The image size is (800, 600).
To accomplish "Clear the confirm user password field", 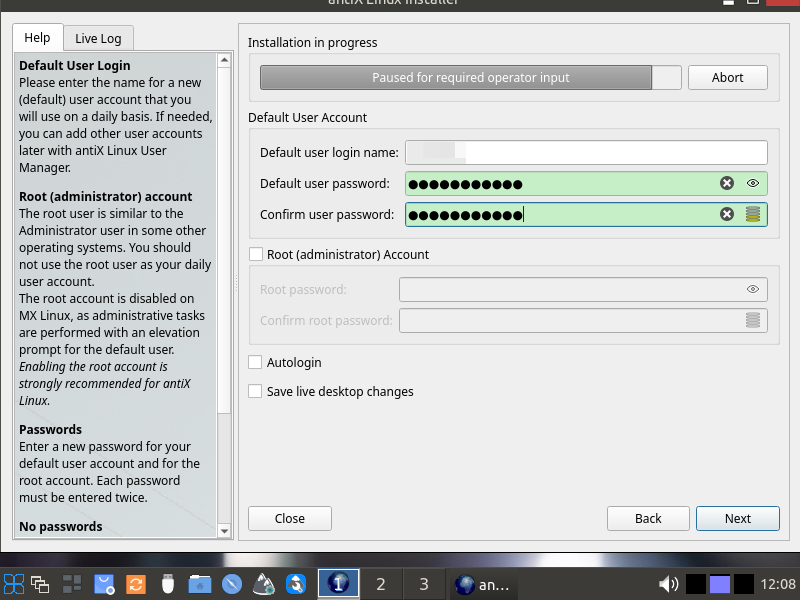I will pyautogui.click(x=727, y=215).
